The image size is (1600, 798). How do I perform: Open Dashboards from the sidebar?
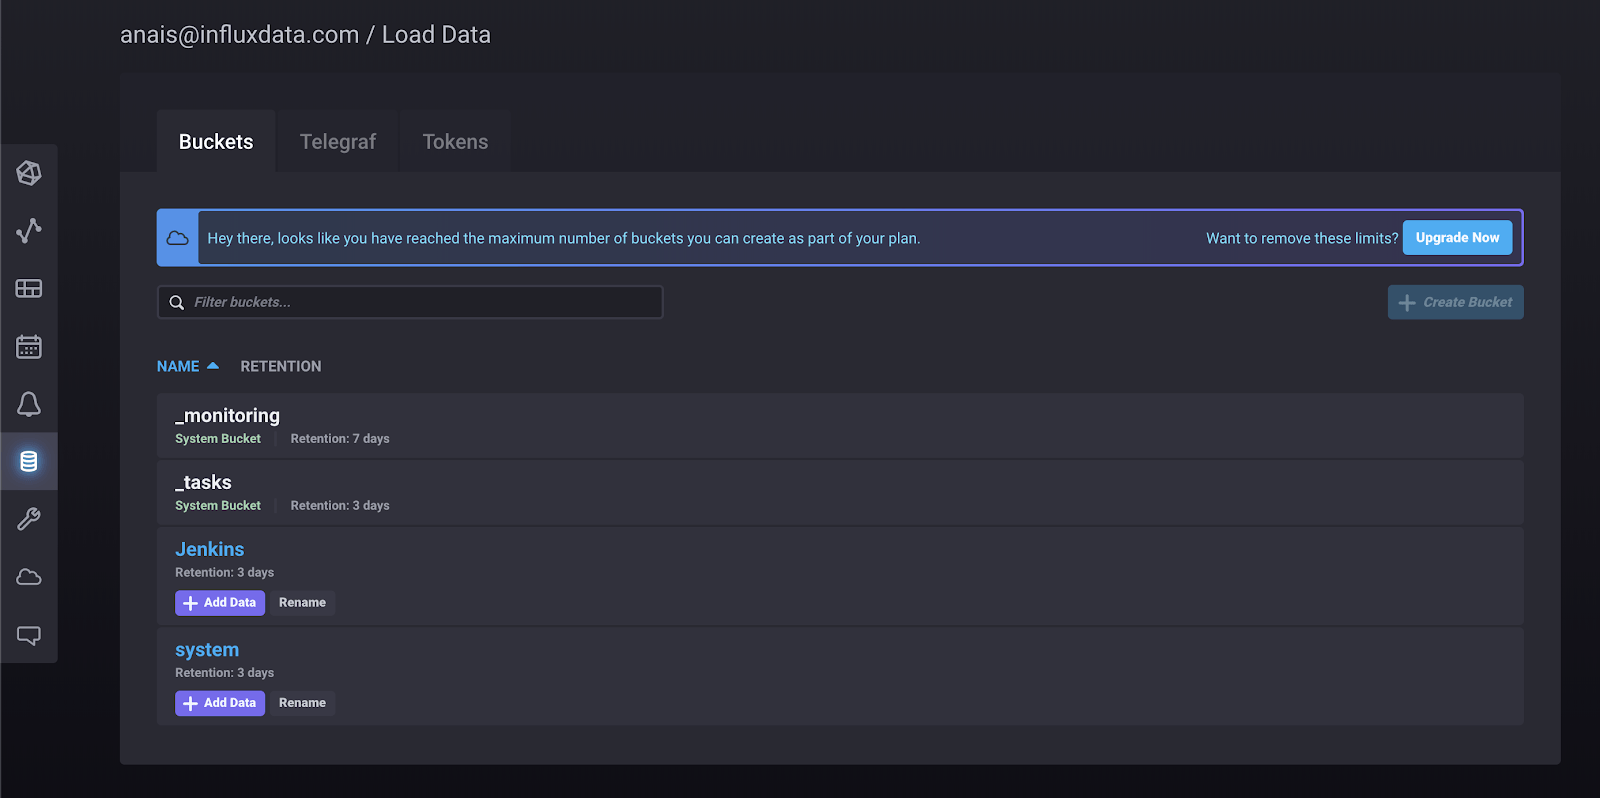tap(29, 288)
